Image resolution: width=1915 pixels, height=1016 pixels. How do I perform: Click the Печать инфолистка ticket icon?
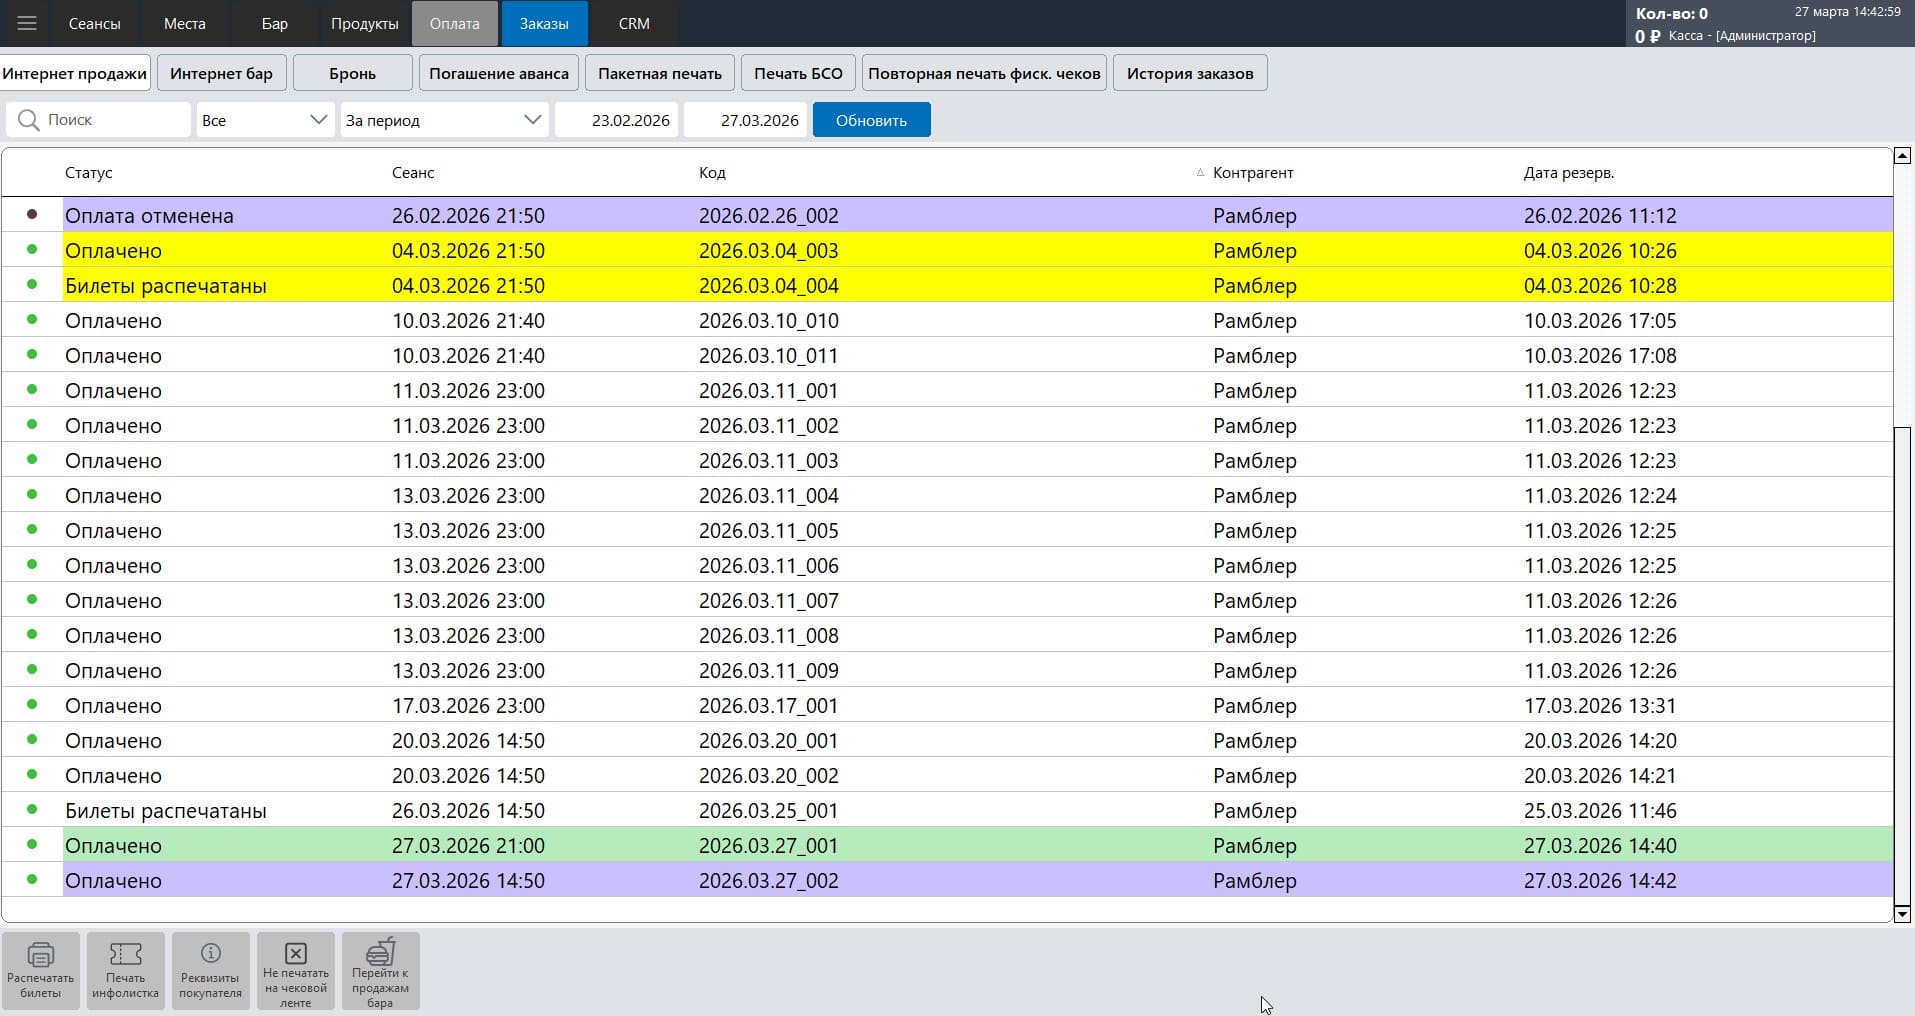pyautogui.click(x=126, y=955)
